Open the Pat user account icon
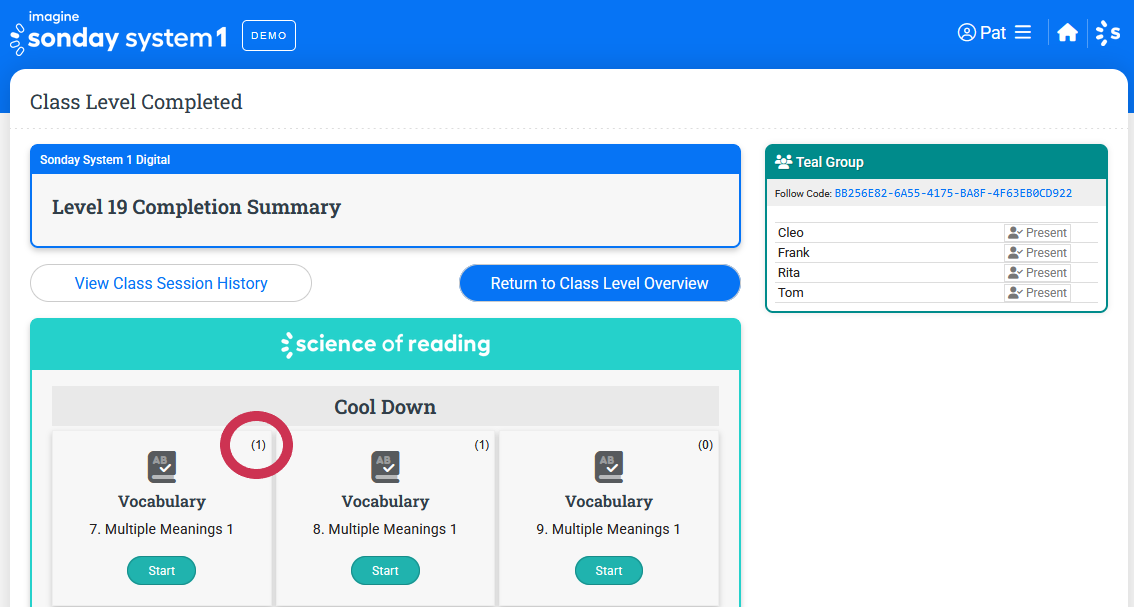 966,33
